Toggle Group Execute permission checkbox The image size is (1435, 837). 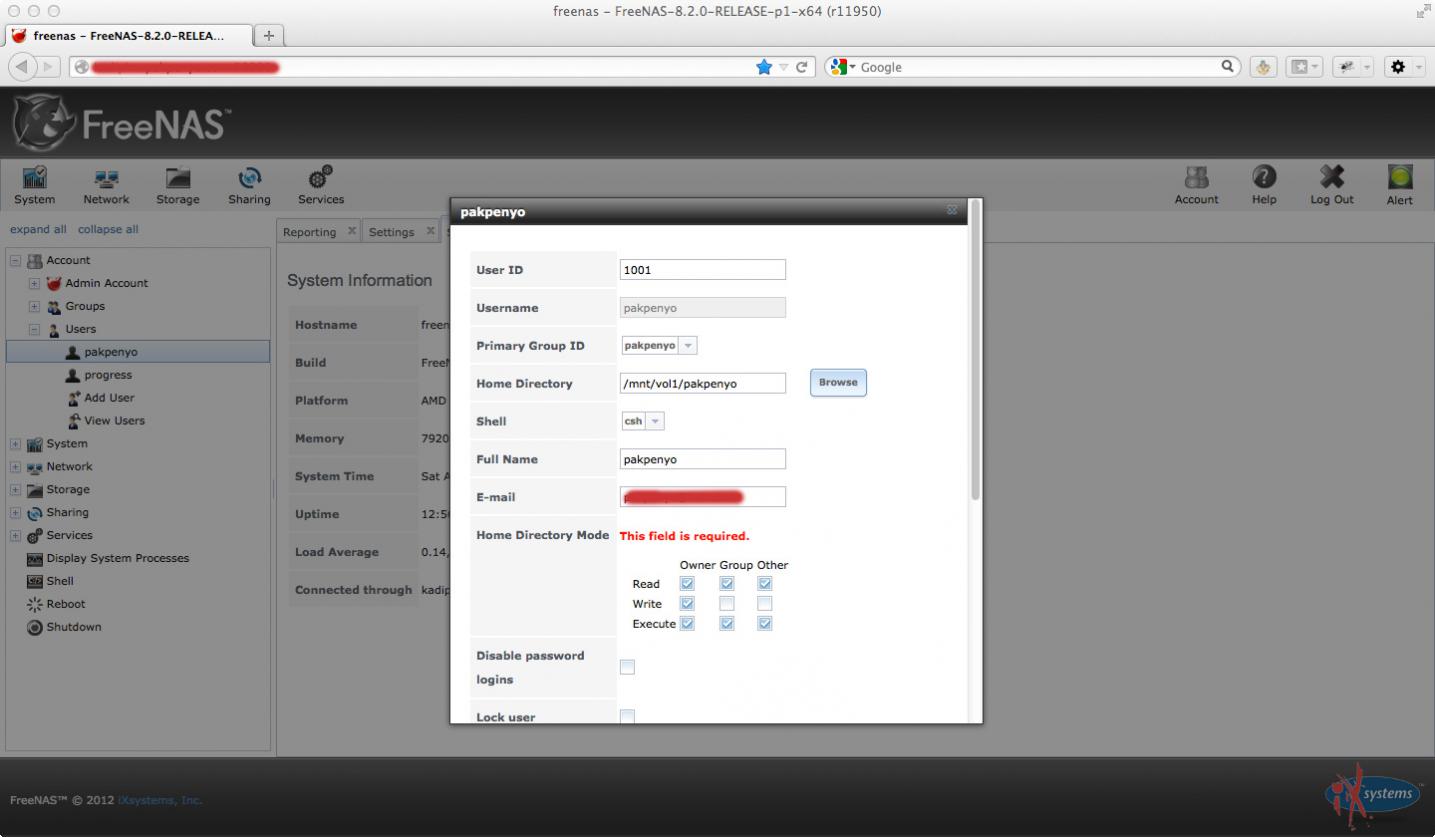click(727, 624)
